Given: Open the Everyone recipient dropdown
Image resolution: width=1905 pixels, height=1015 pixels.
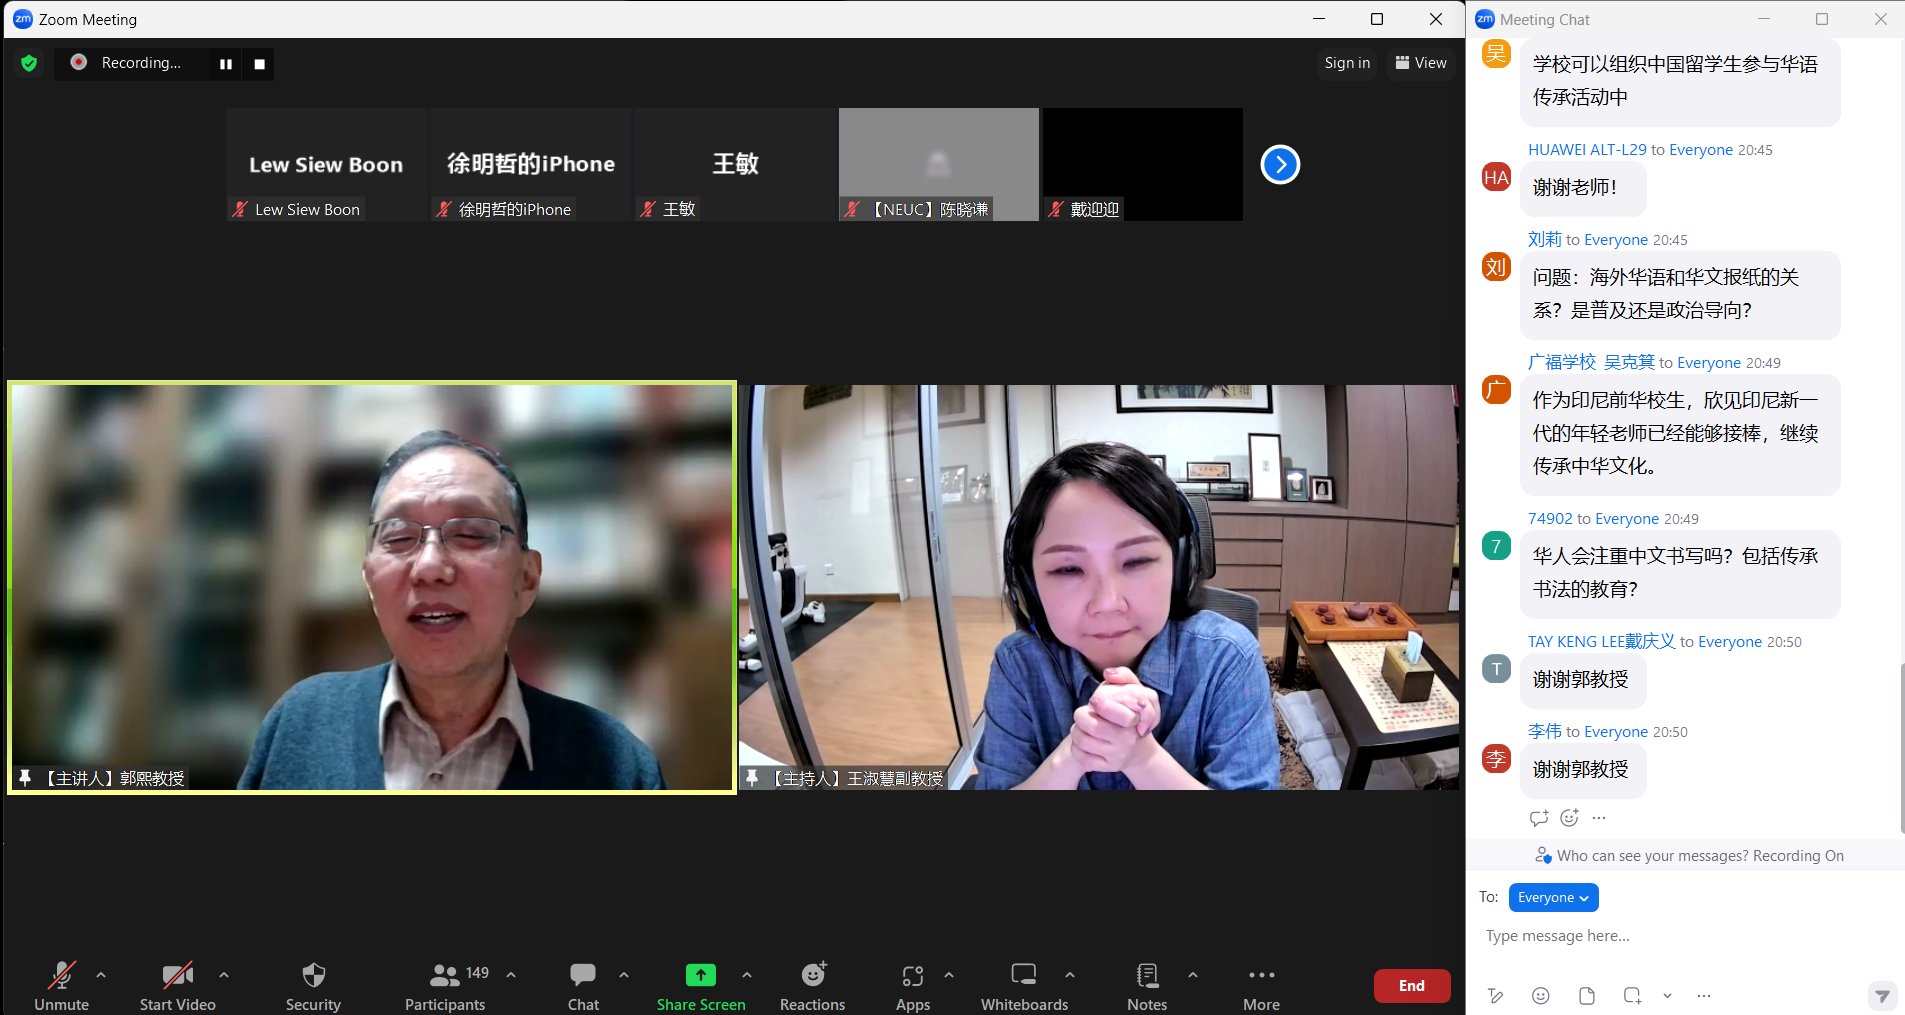Looking at the screenshot, I should pyautogui.click(x=1553, y=898).
